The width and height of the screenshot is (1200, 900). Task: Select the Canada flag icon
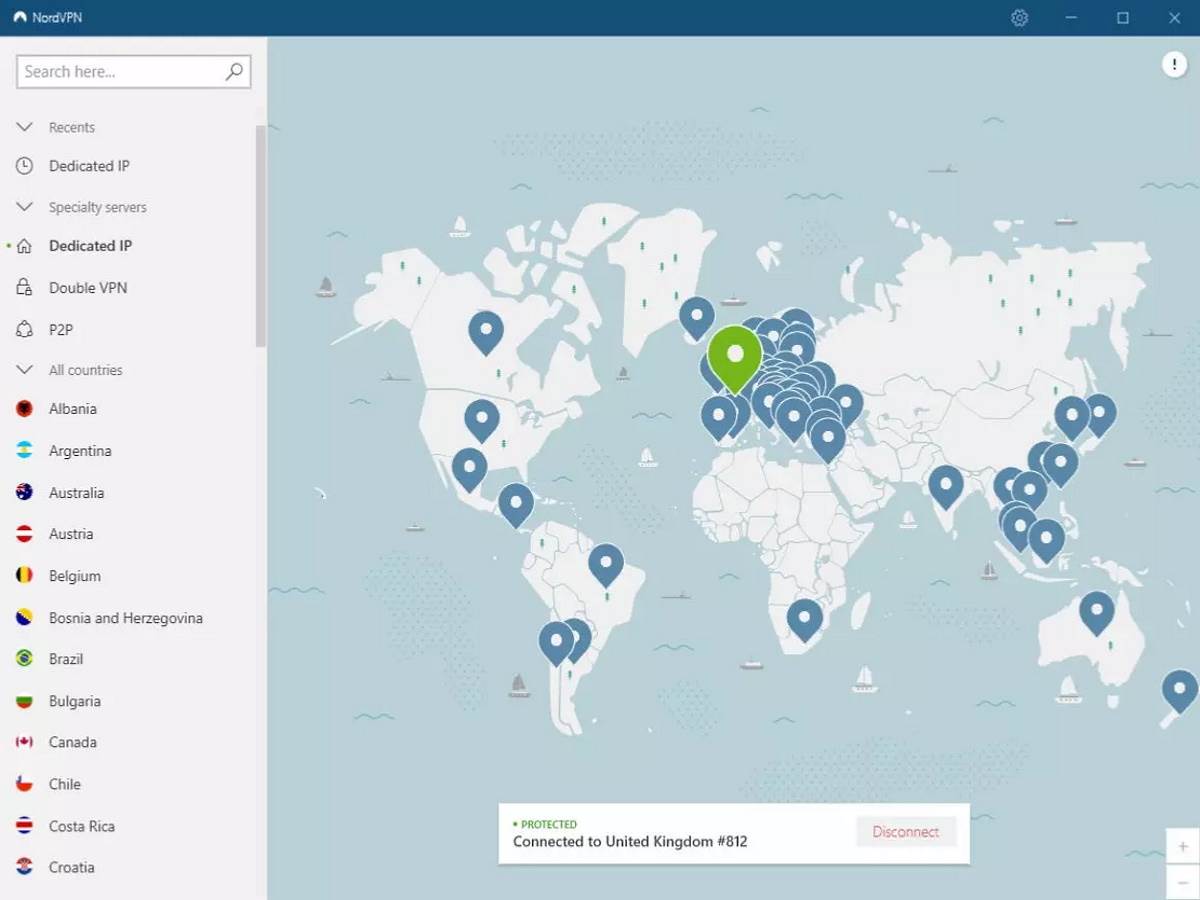[x=24, y=742]
